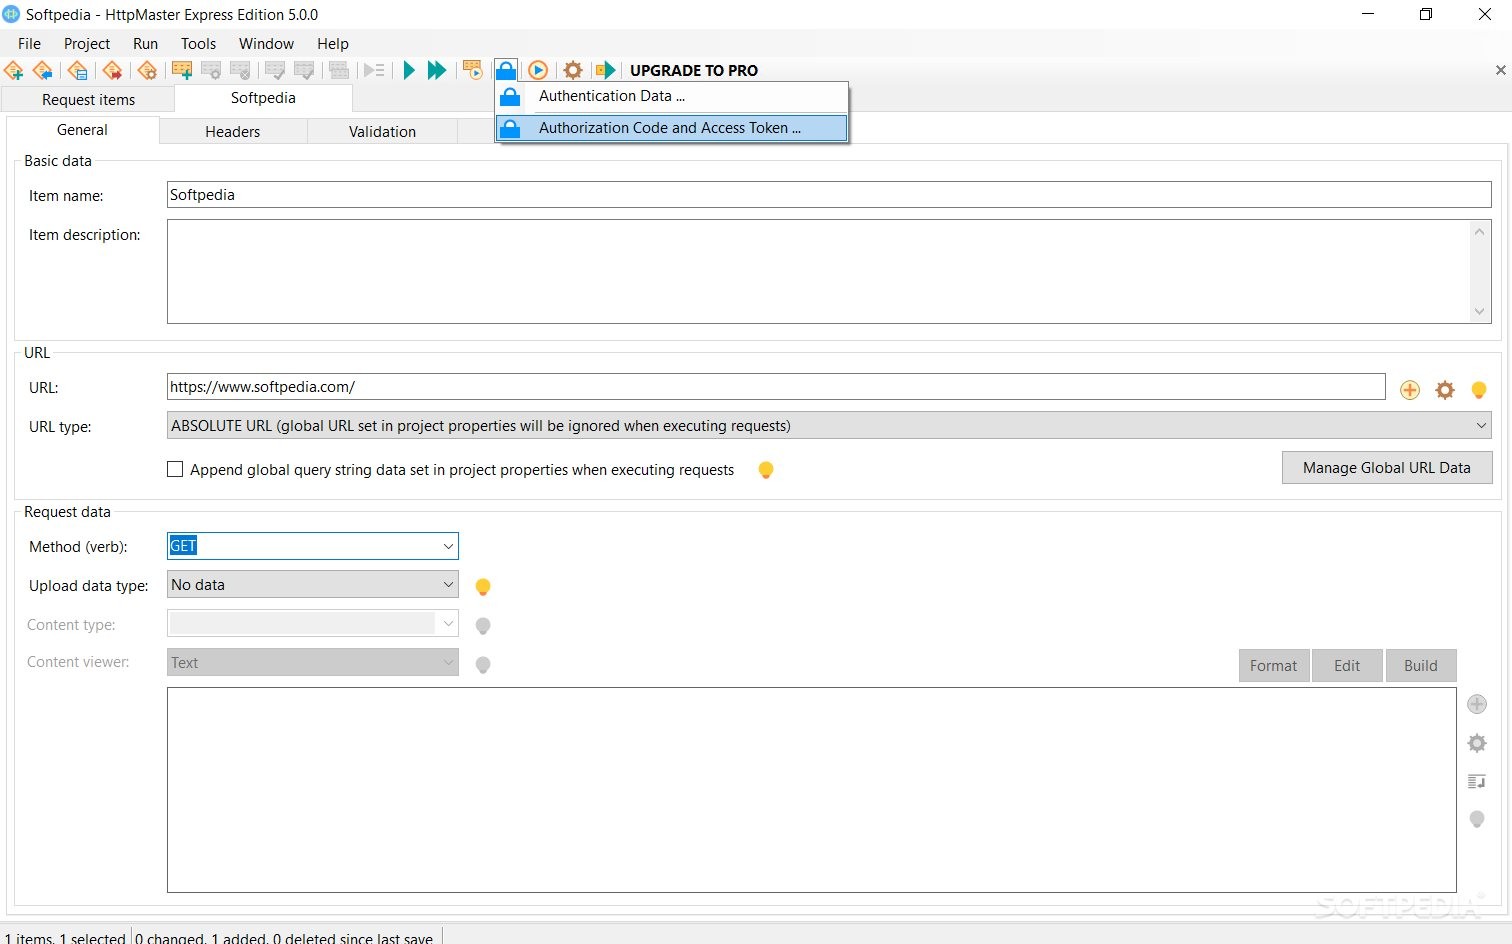Click the project properties icon with gear
Viewport: 1512px width, 944px height.
coord(147,70)
